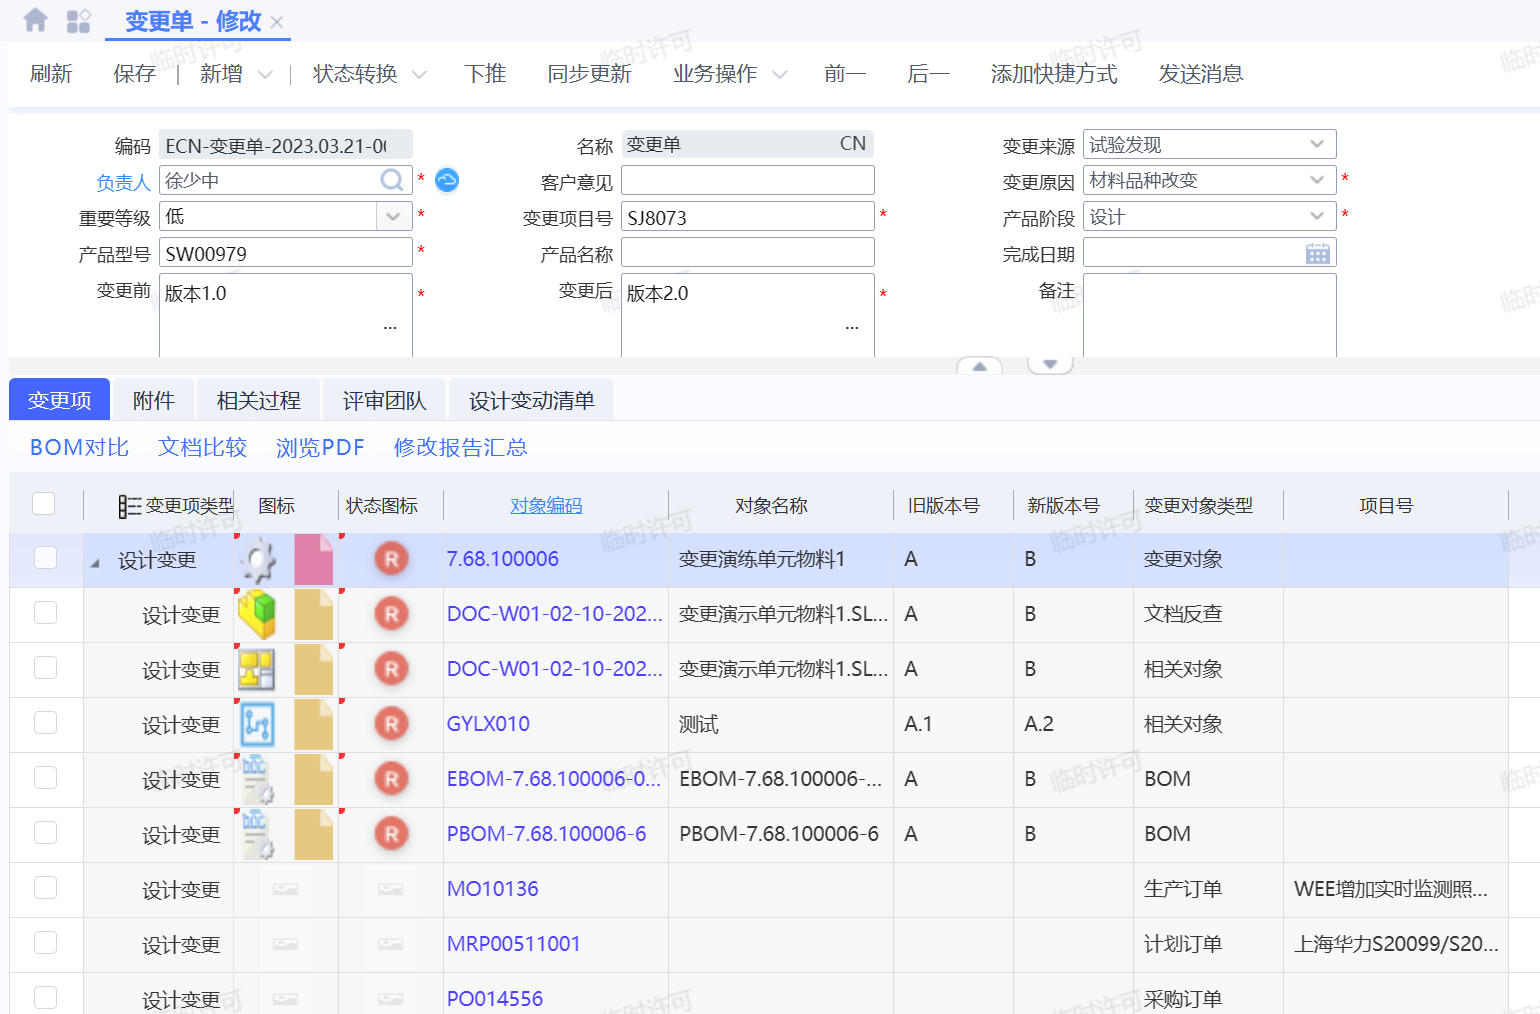
Task: Open the calendar picker for 完成日期
Action: [1317, 254]
